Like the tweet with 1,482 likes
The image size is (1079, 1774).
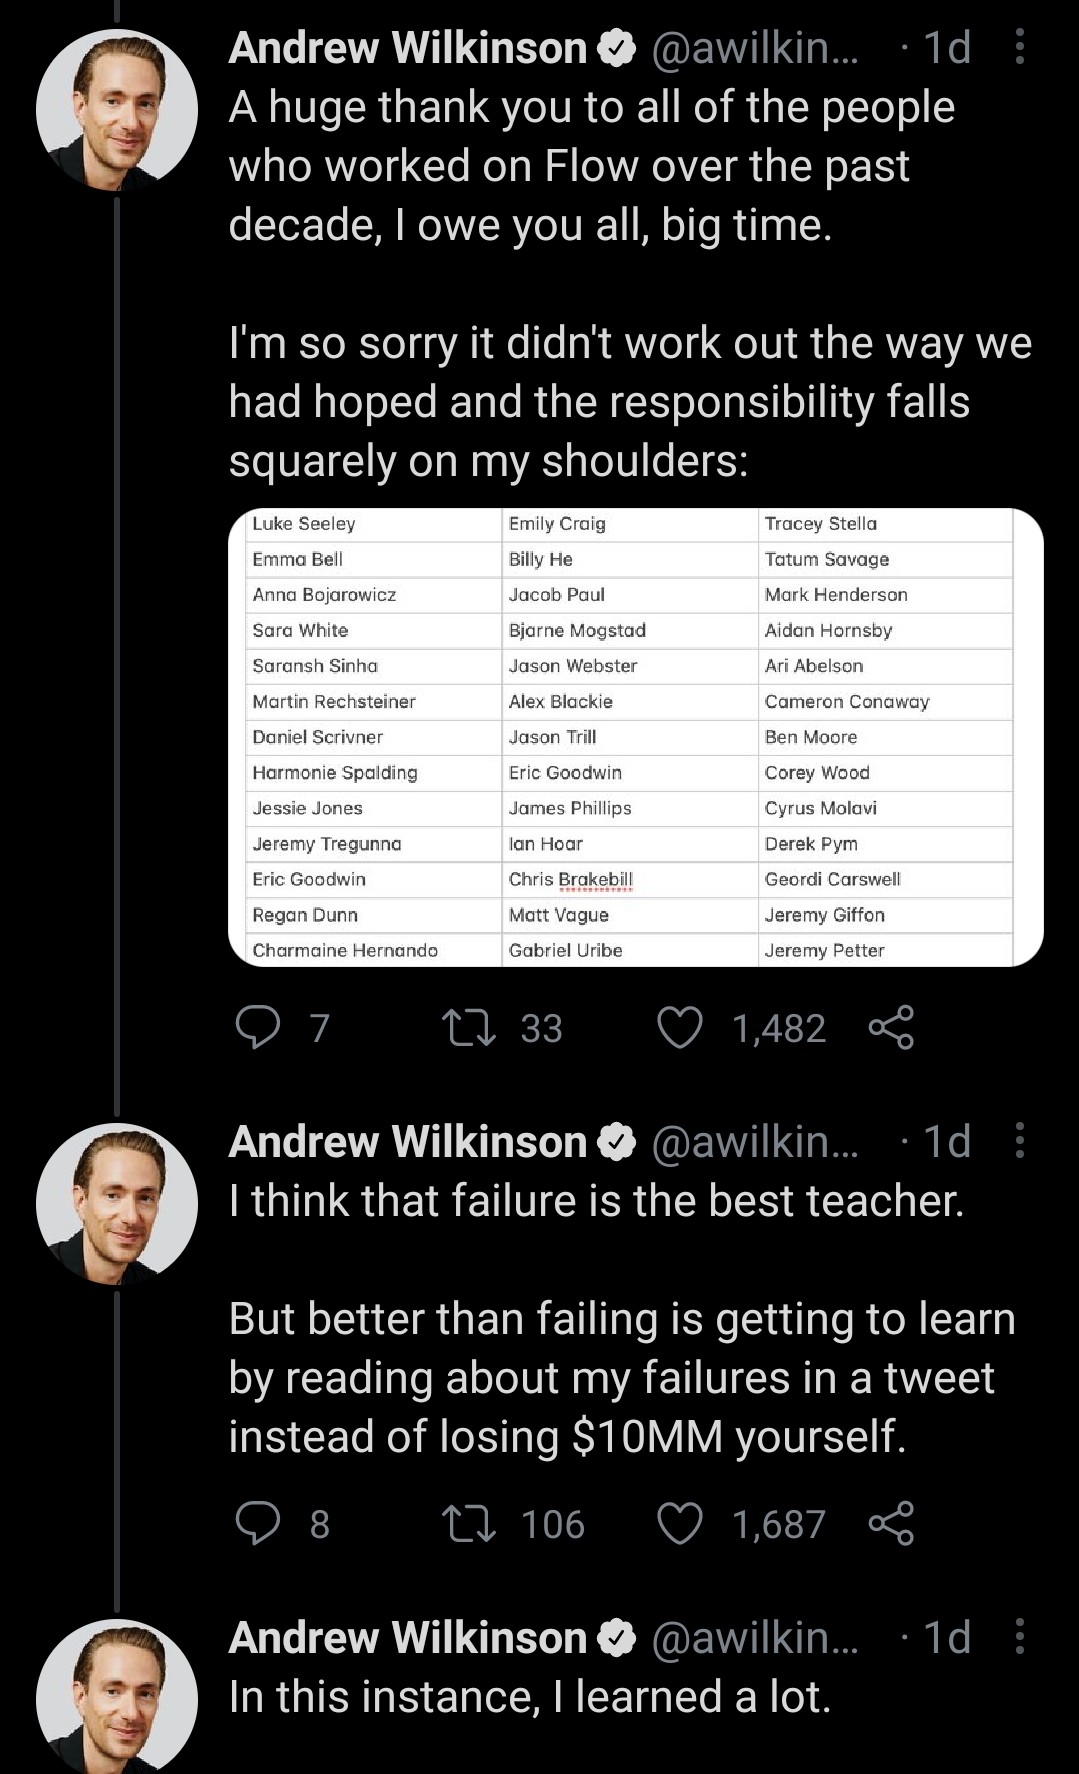(x=680, y=1027)
